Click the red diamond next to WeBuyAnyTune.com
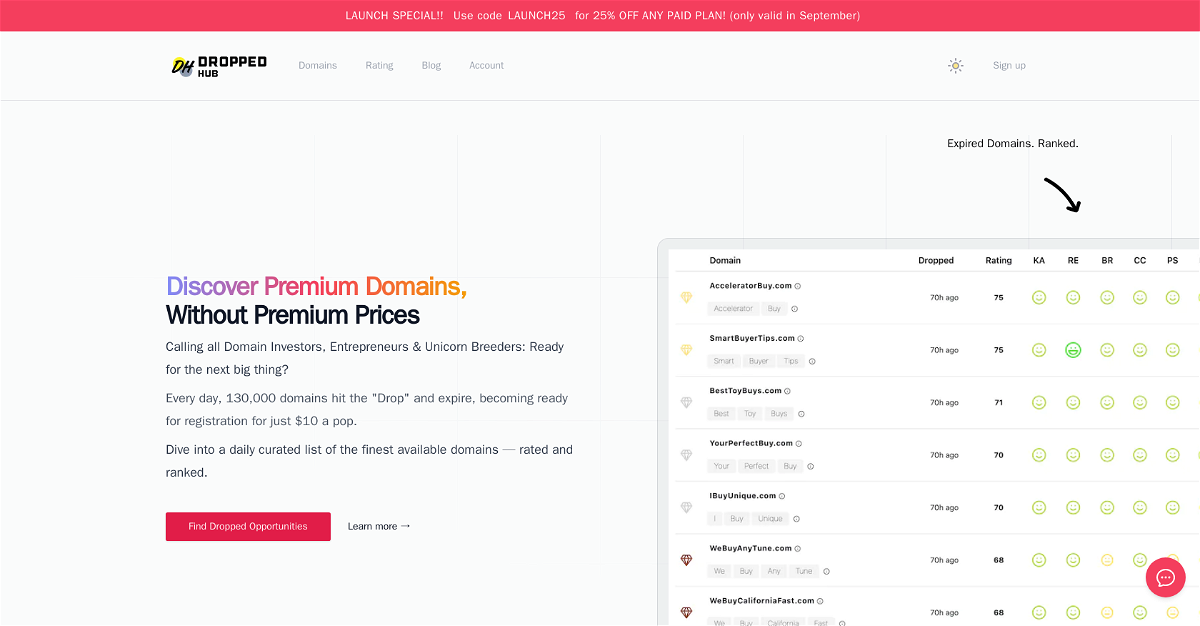This screenshot has height=626, width=1200. (686, 560)
